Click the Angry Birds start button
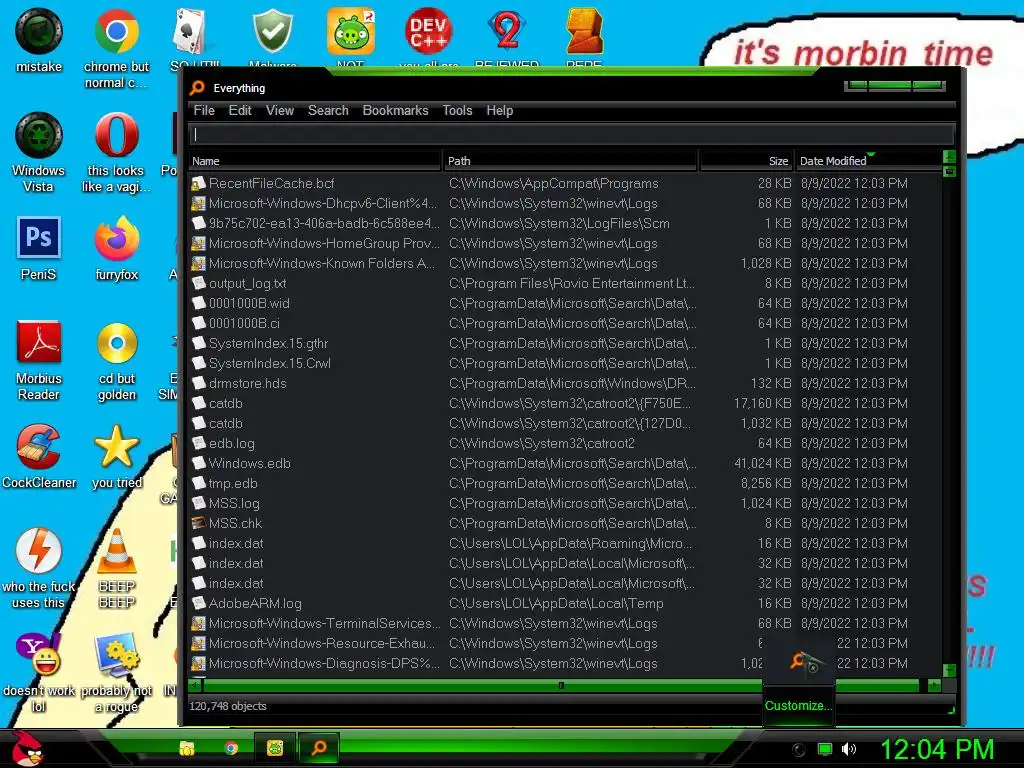1024x768 pixels. coord(27,748)
